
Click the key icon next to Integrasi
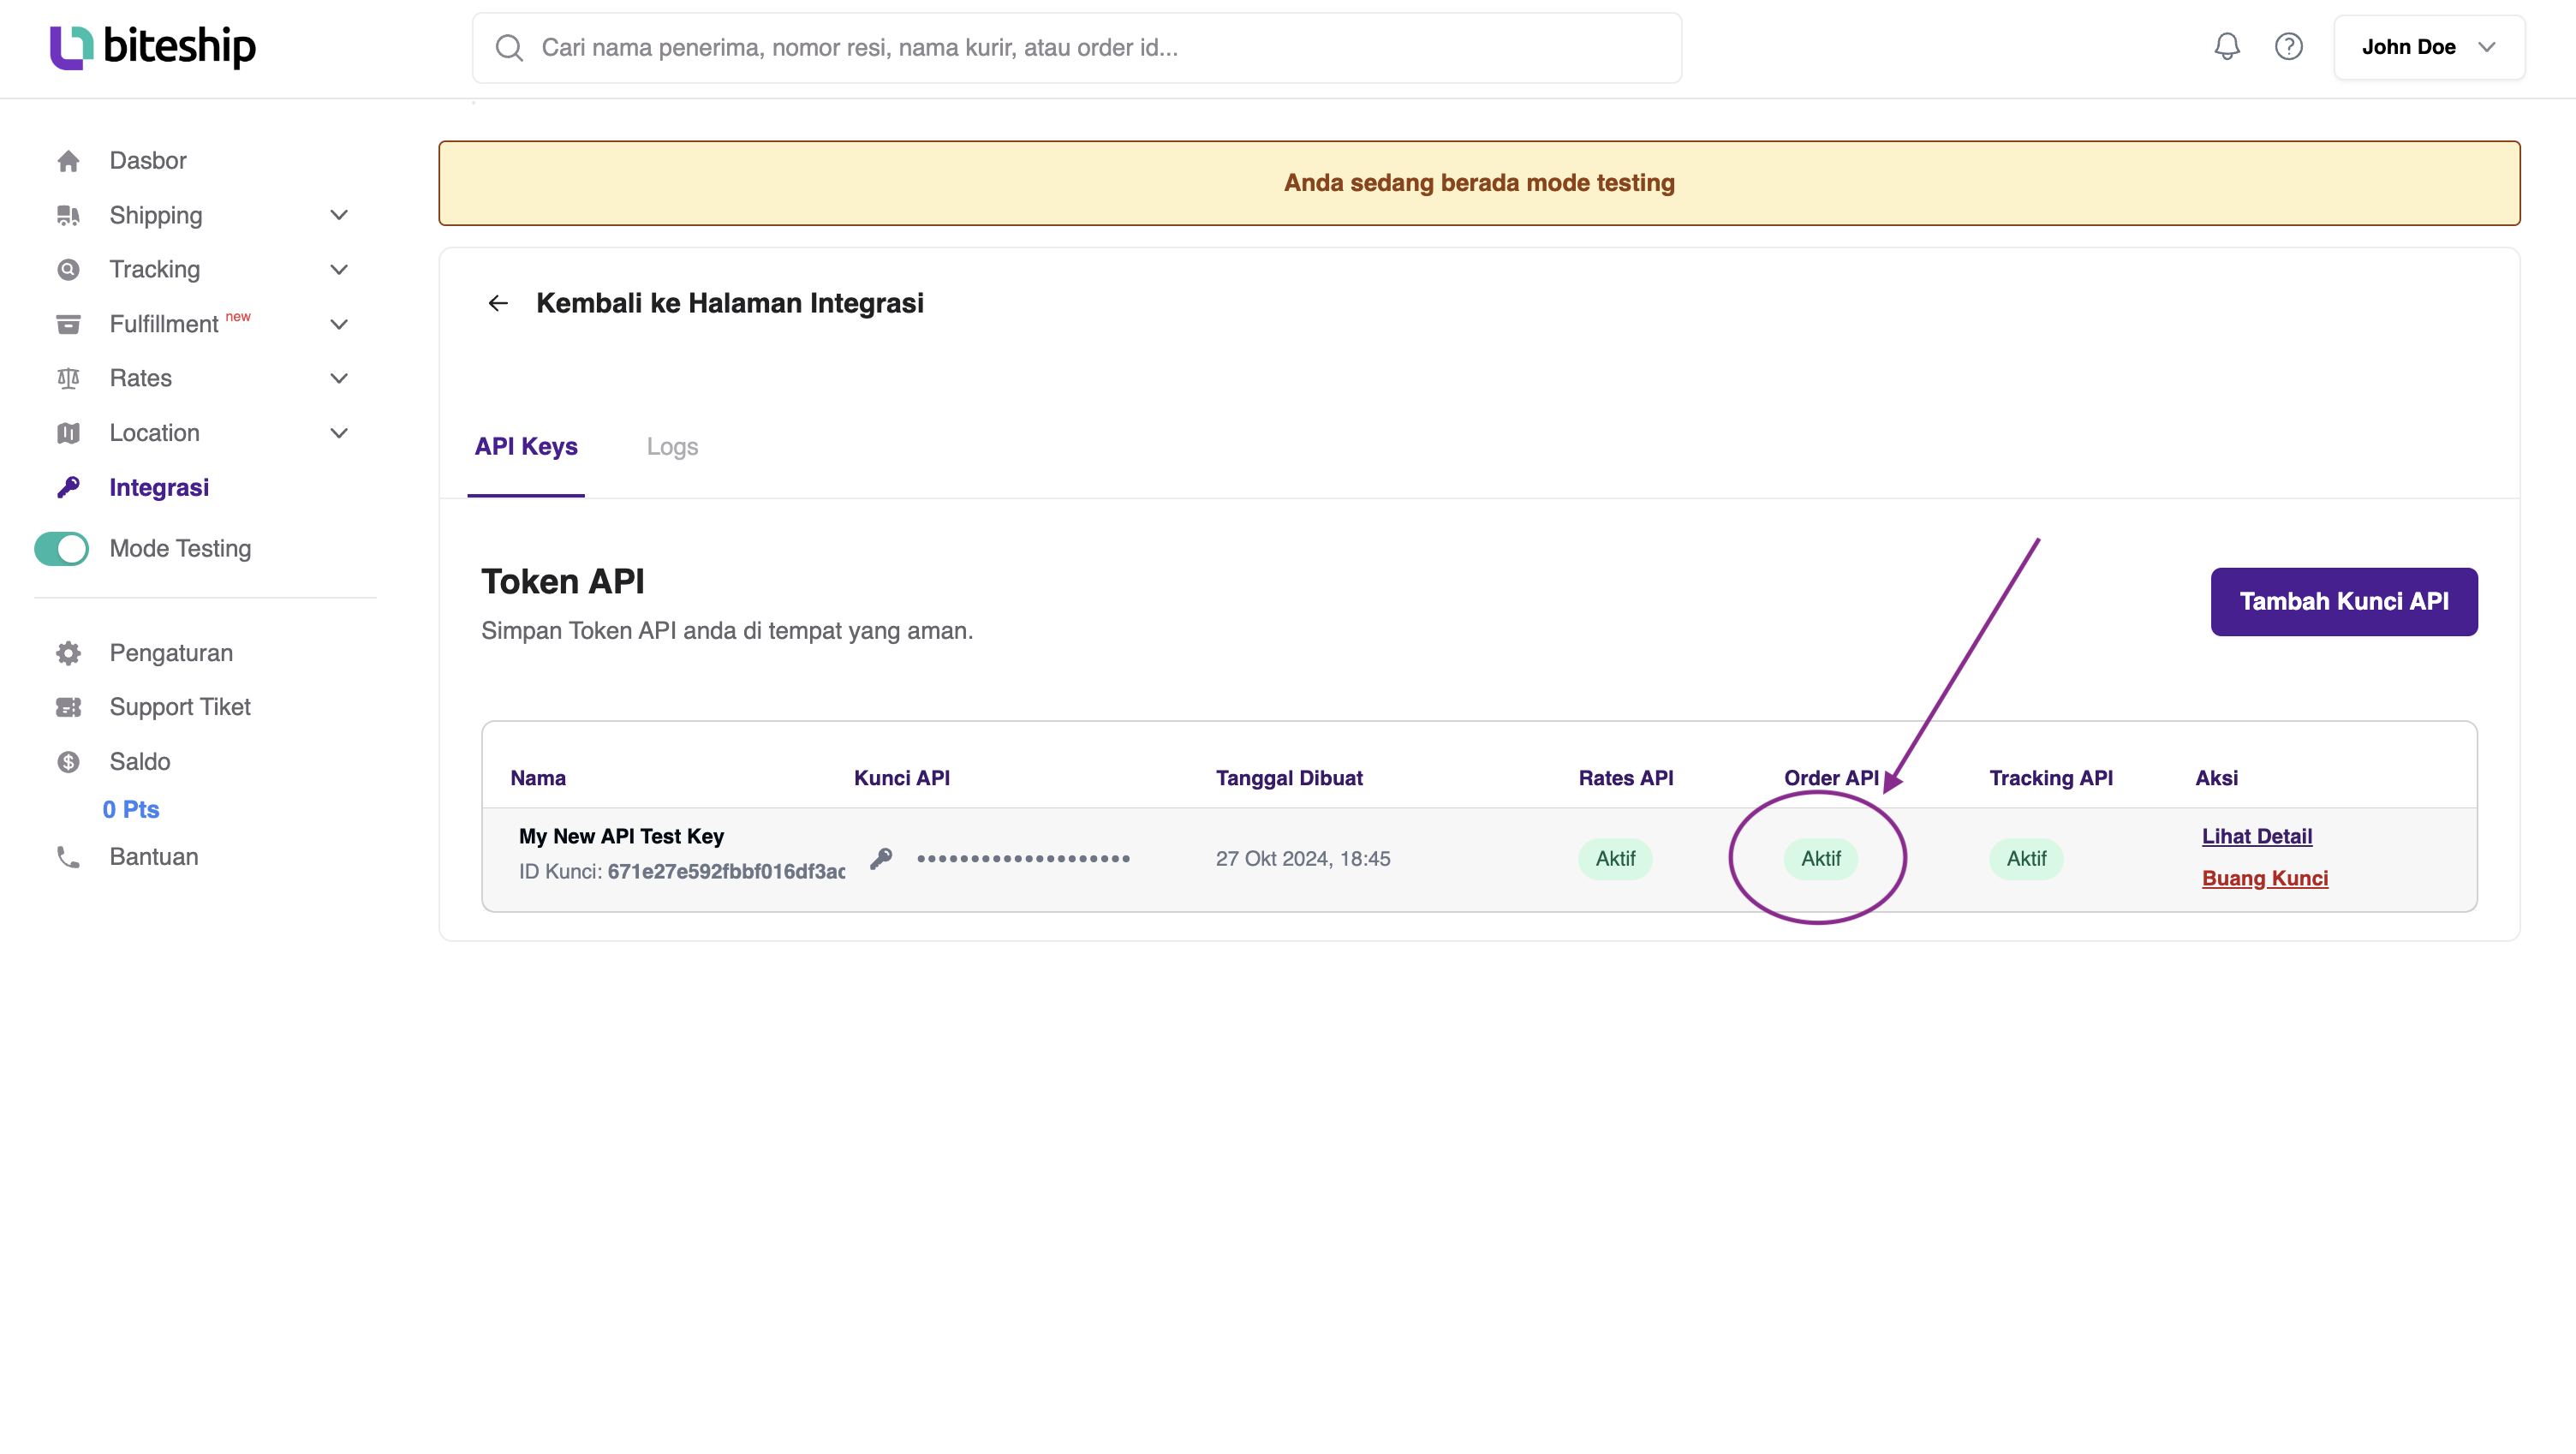(68, 487)
